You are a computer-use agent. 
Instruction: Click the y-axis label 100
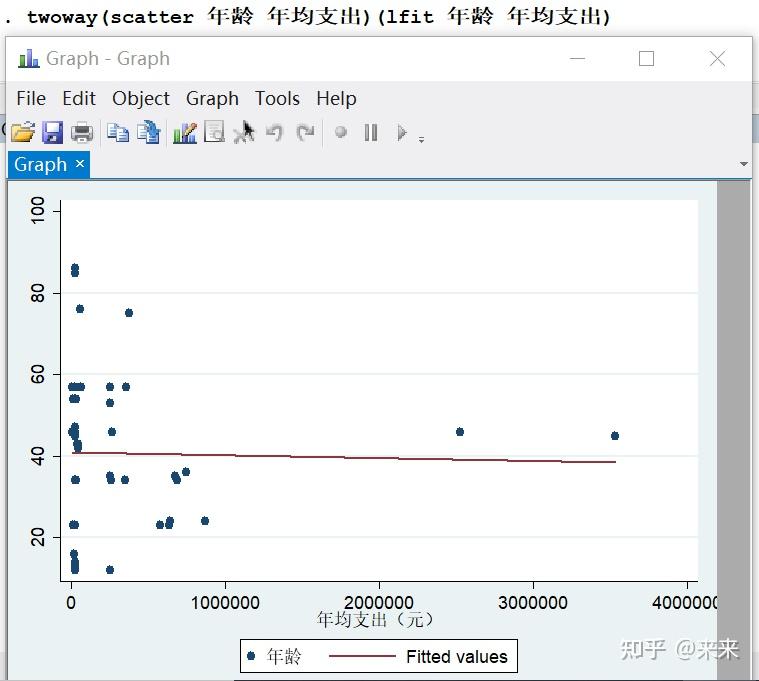(x=37, y=210)
